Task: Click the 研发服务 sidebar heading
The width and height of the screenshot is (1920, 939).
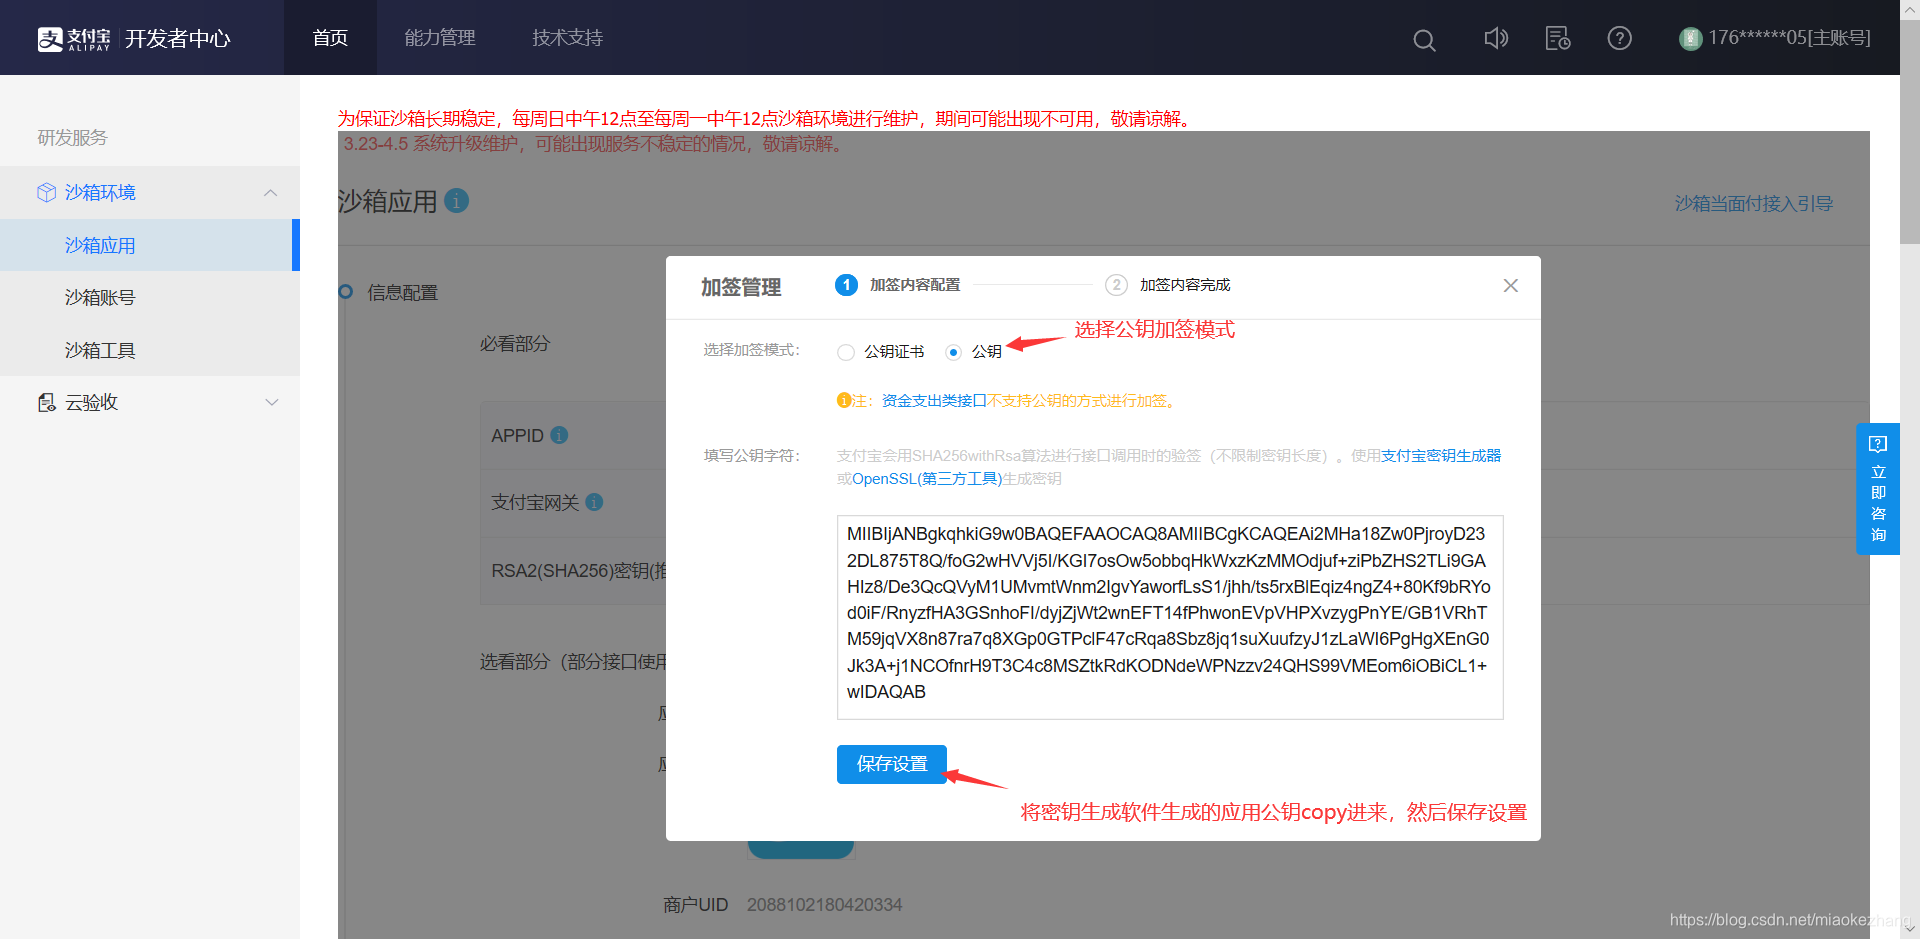Action: [x=72, y=138]
